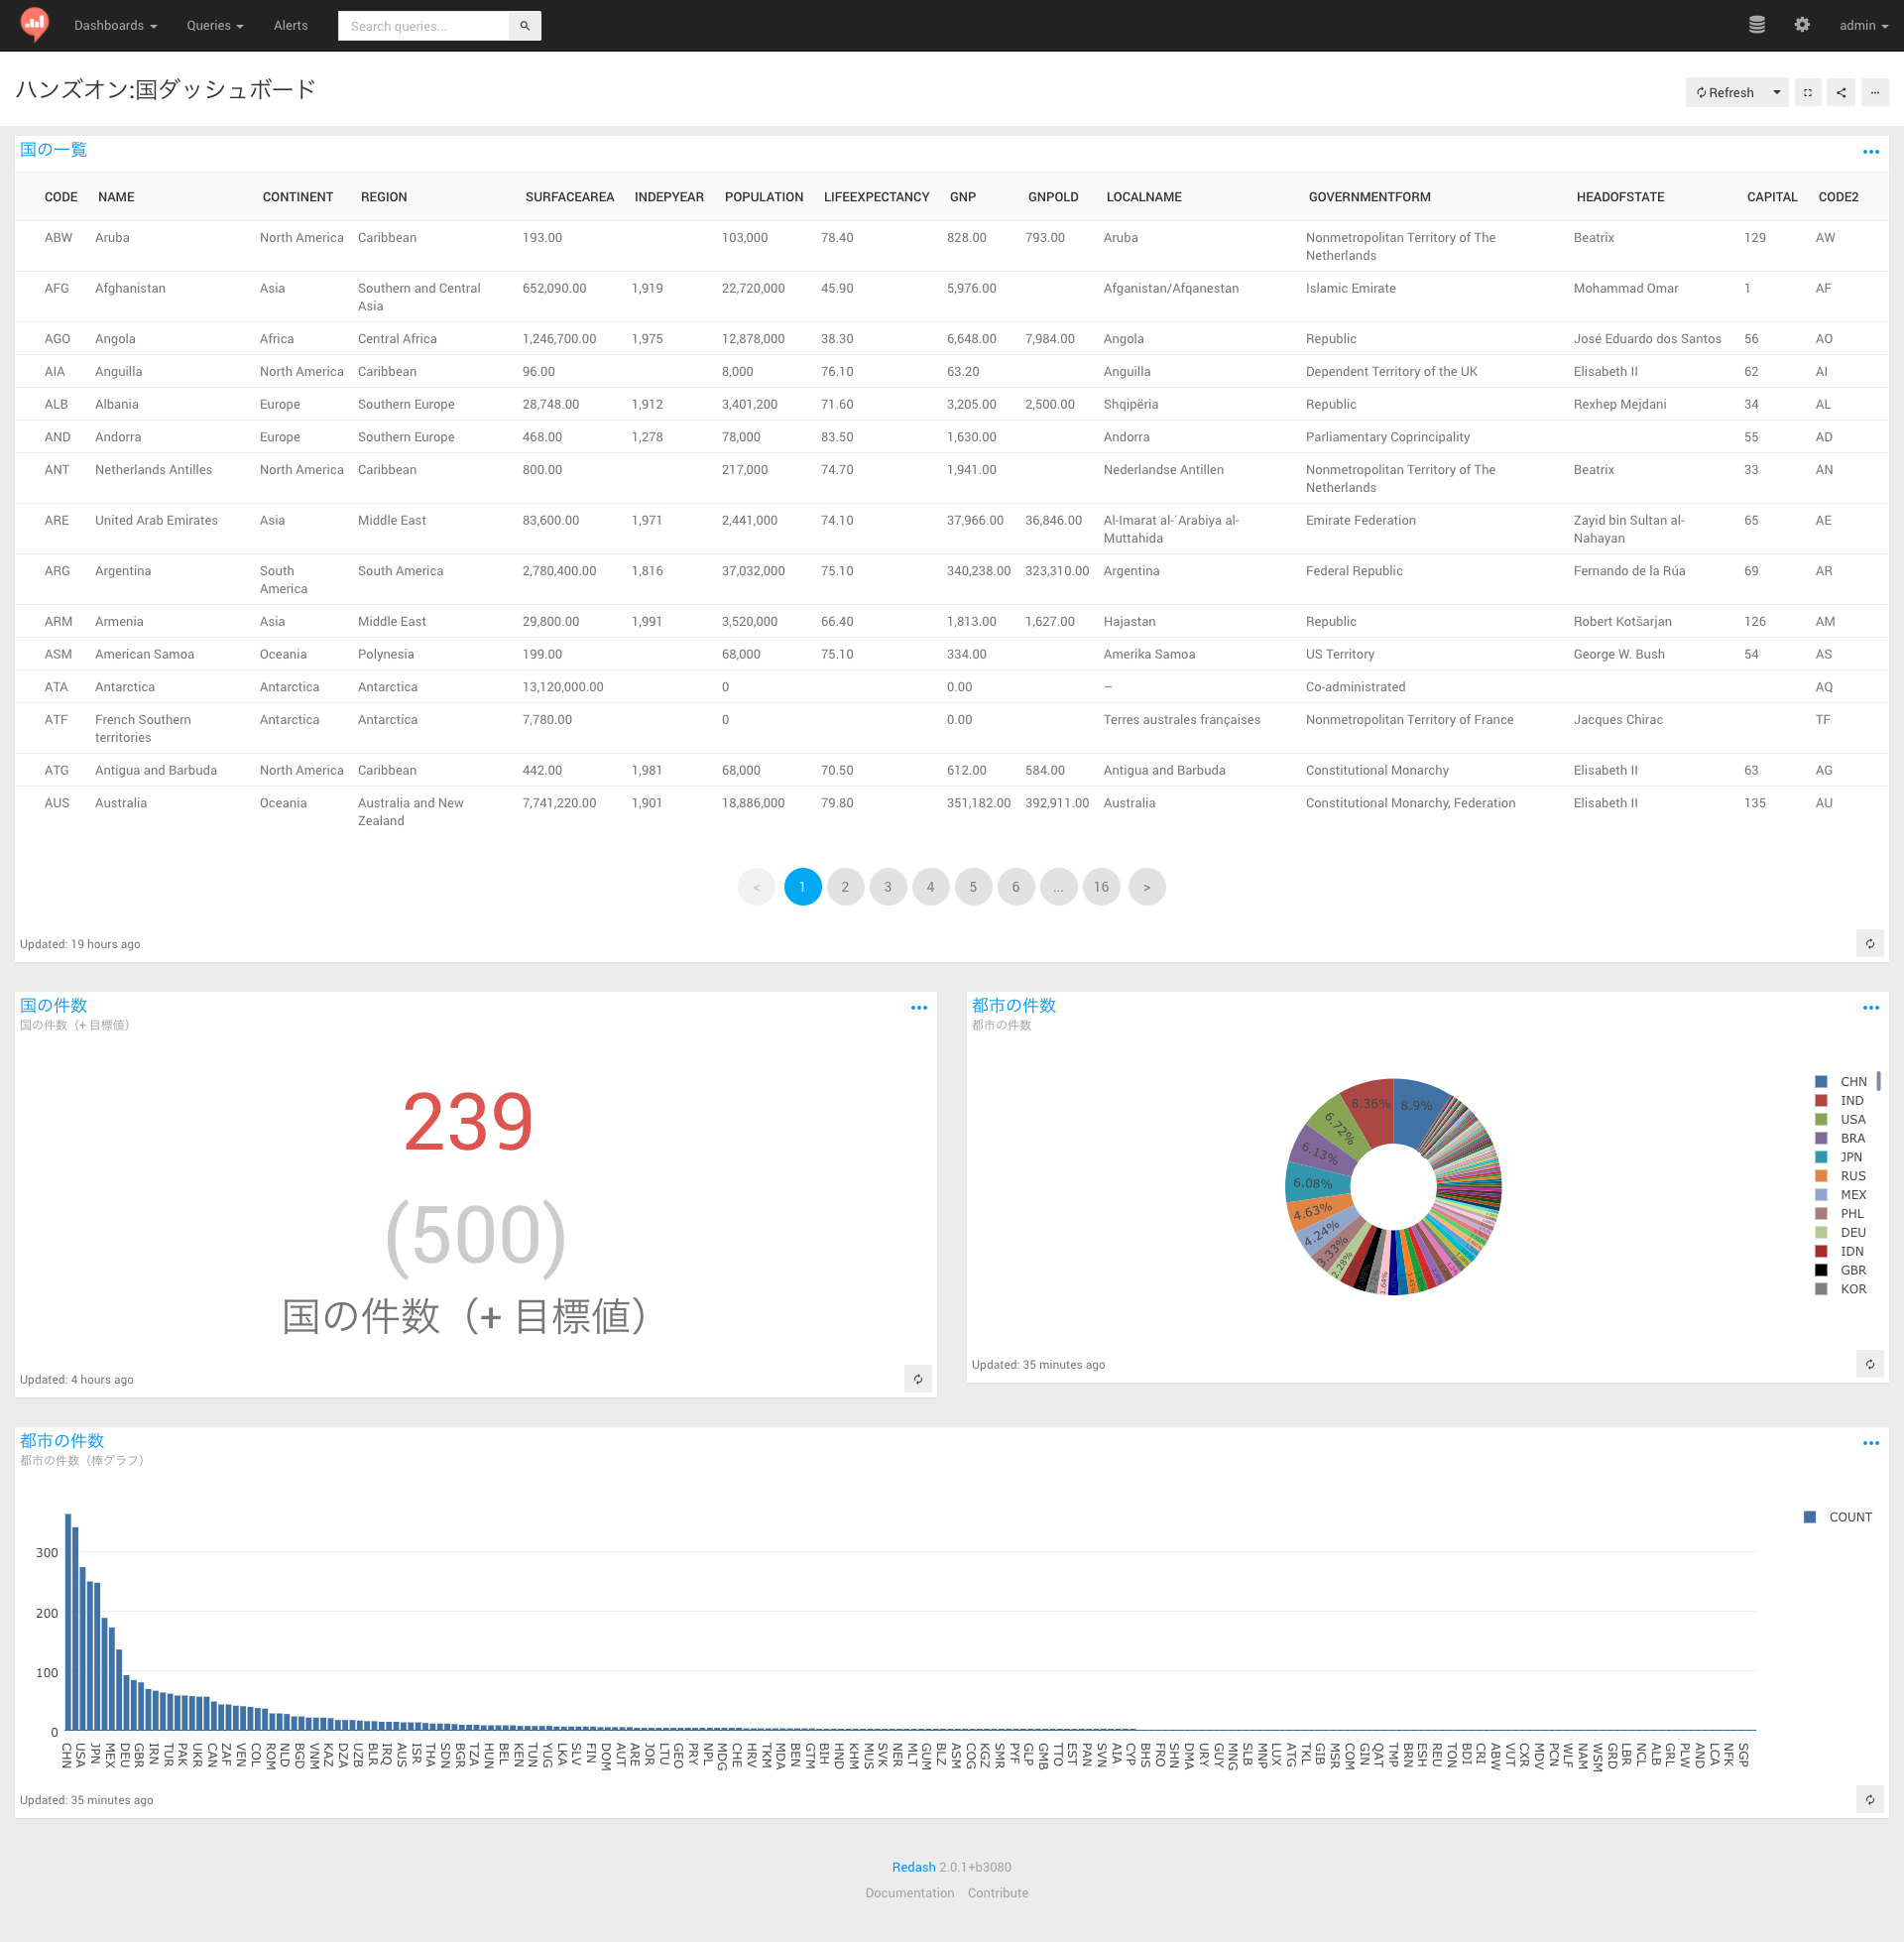Open the country count widget options menu
This screenshot has height=1942, width=1904.
[918, 1007]
